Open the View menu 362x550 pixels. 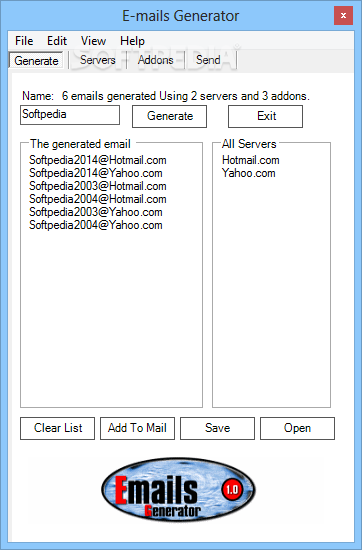click(x=93, y=41)
